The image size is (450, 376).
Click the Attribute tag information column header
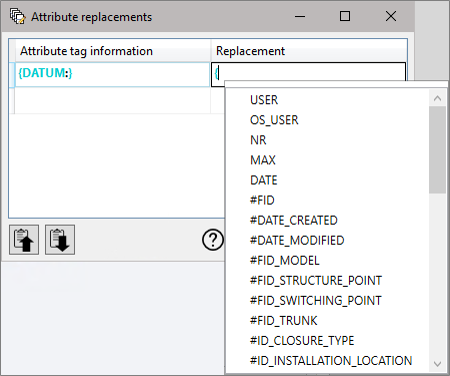click(113, 51)
